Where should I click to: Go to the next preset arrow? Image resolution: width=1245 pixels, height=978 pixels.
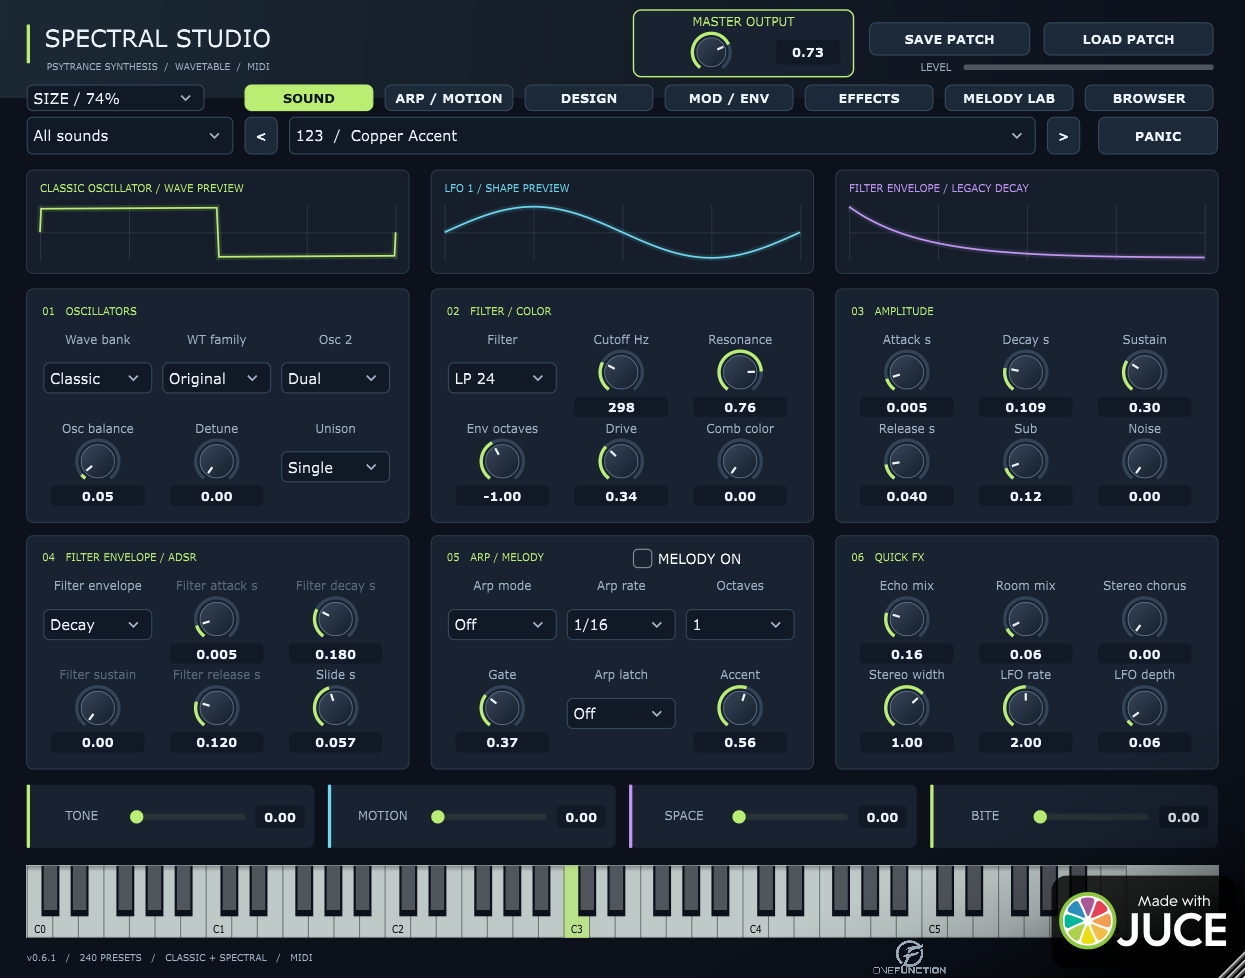(1063, 136)
